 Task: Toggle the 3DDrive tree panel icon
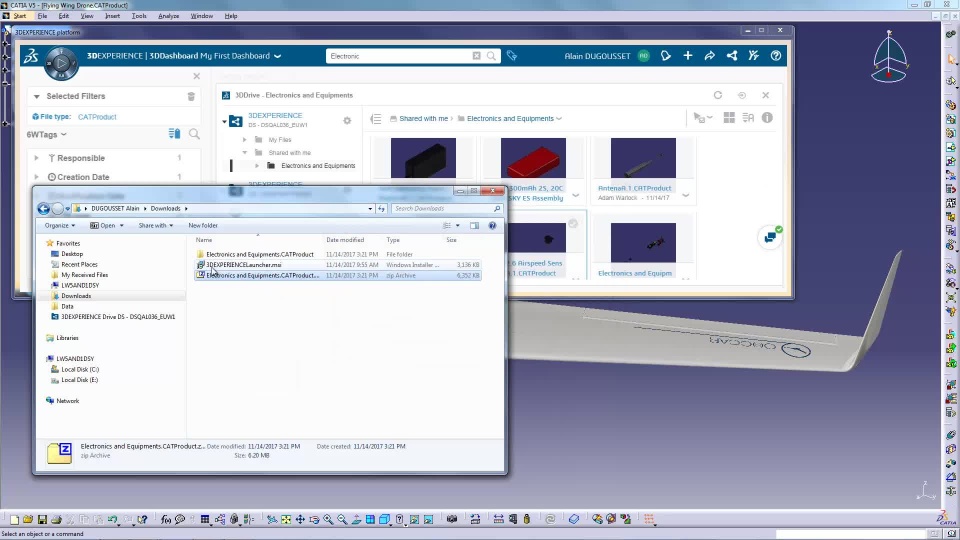pyautogui.click(x=376, y=119)
